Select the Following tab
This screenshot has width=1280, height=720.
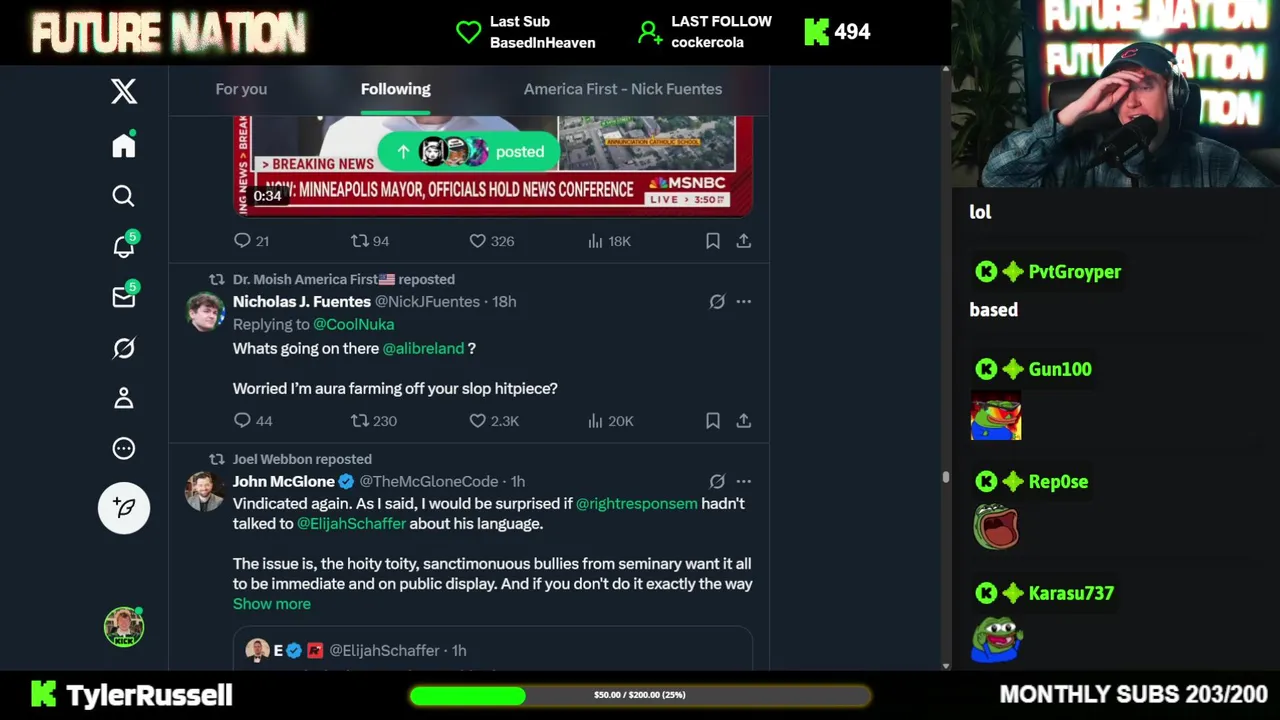point(396,89)
